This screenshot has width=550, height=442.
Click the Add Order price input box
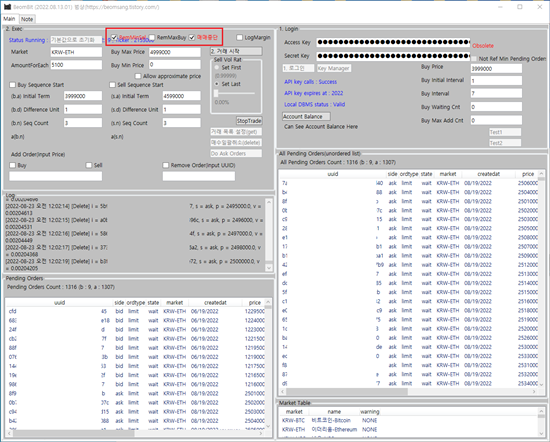pyautogui.click(x=55, y=176)
